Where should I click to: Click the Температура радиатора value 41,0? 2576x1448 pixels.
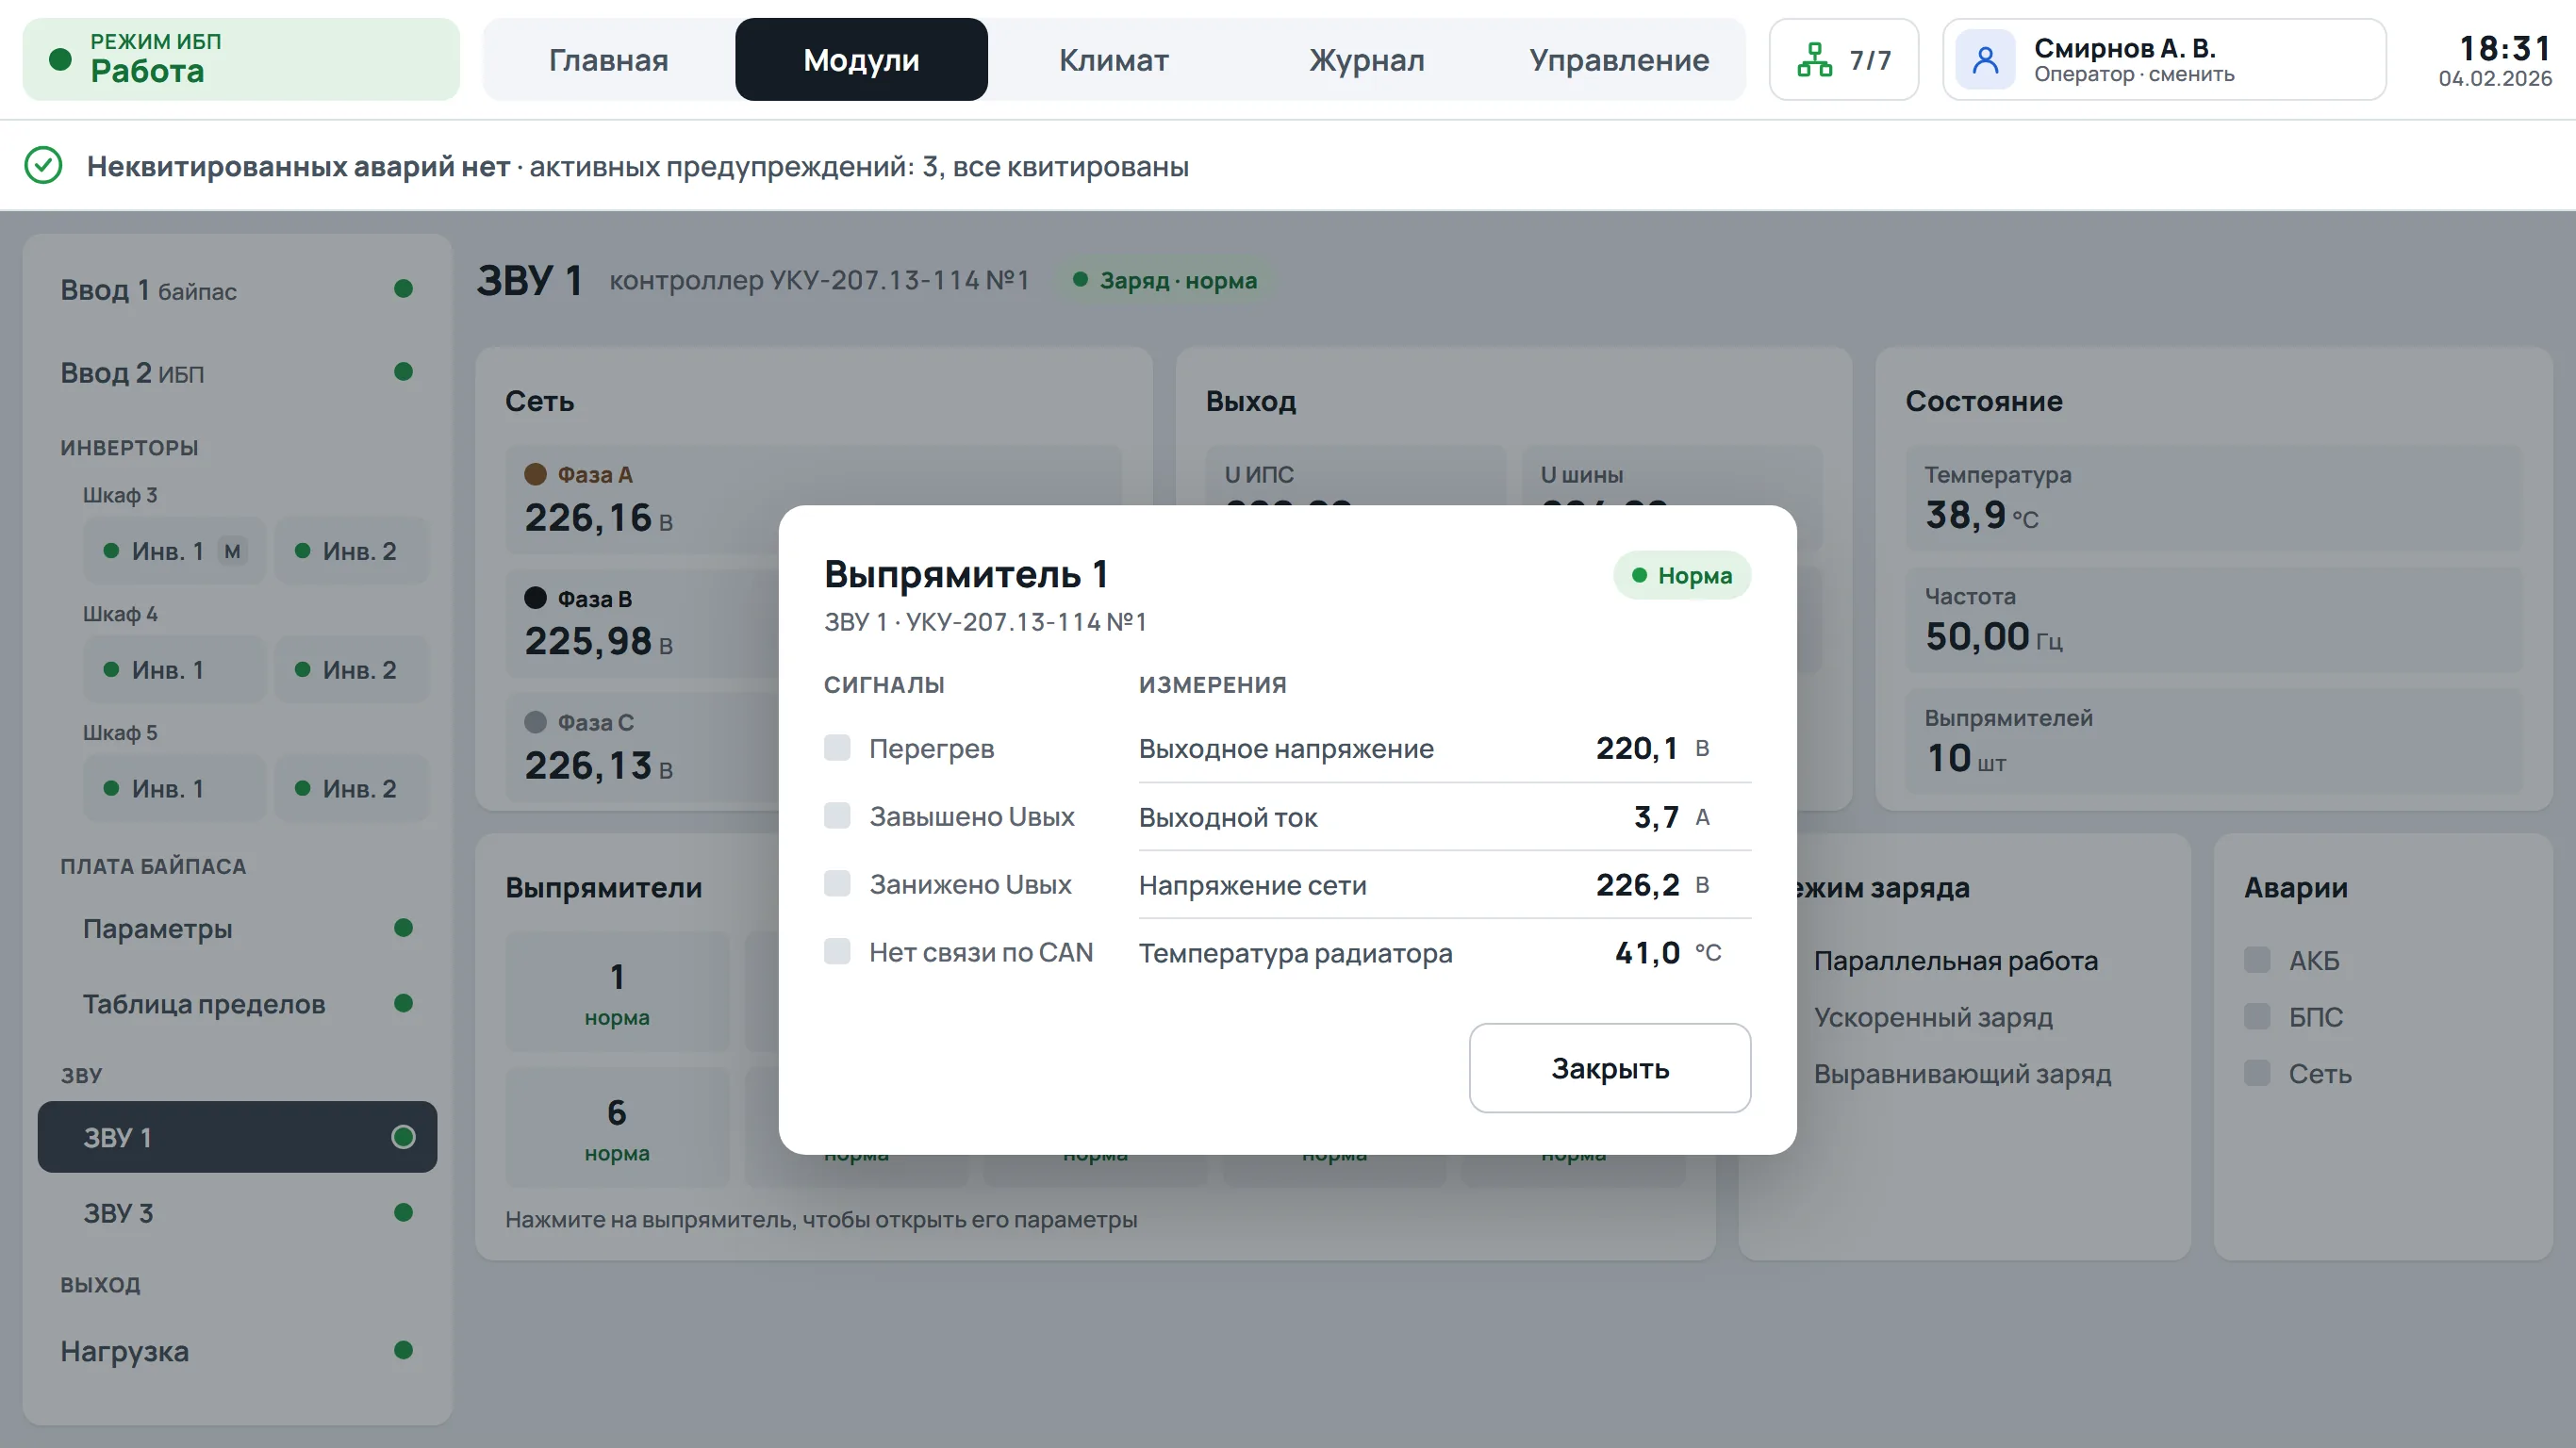pos(1647,953)
